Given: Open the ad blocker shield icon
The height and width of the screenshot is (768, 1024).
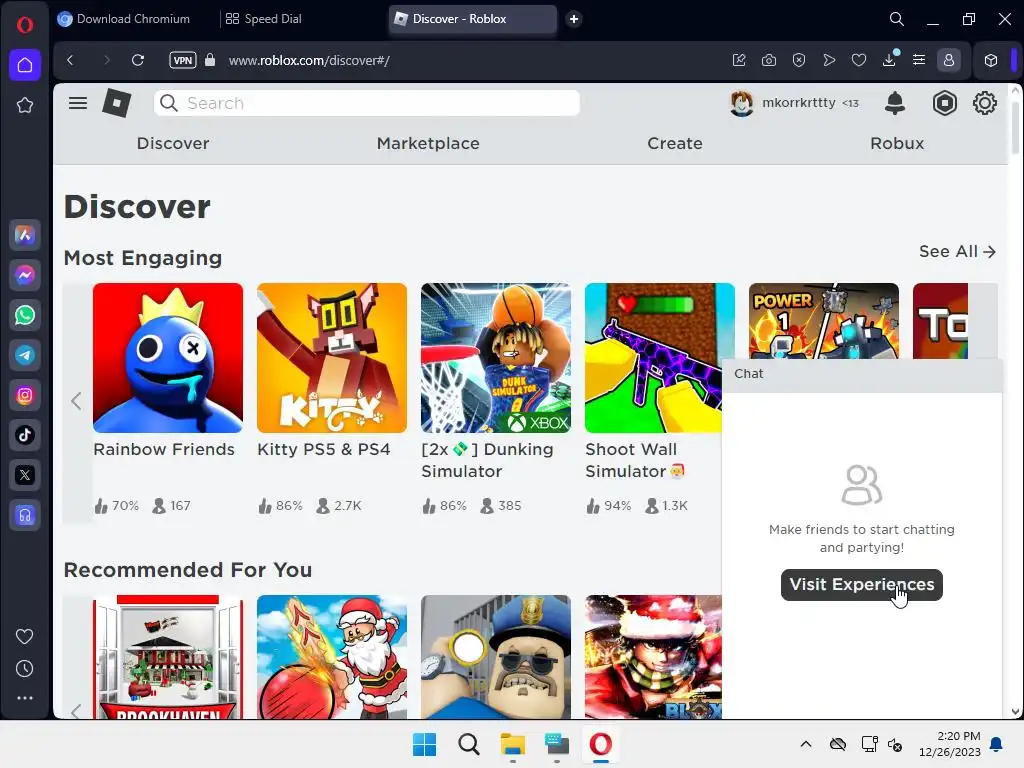Looking at the screenshot, I should click(799, 60).
